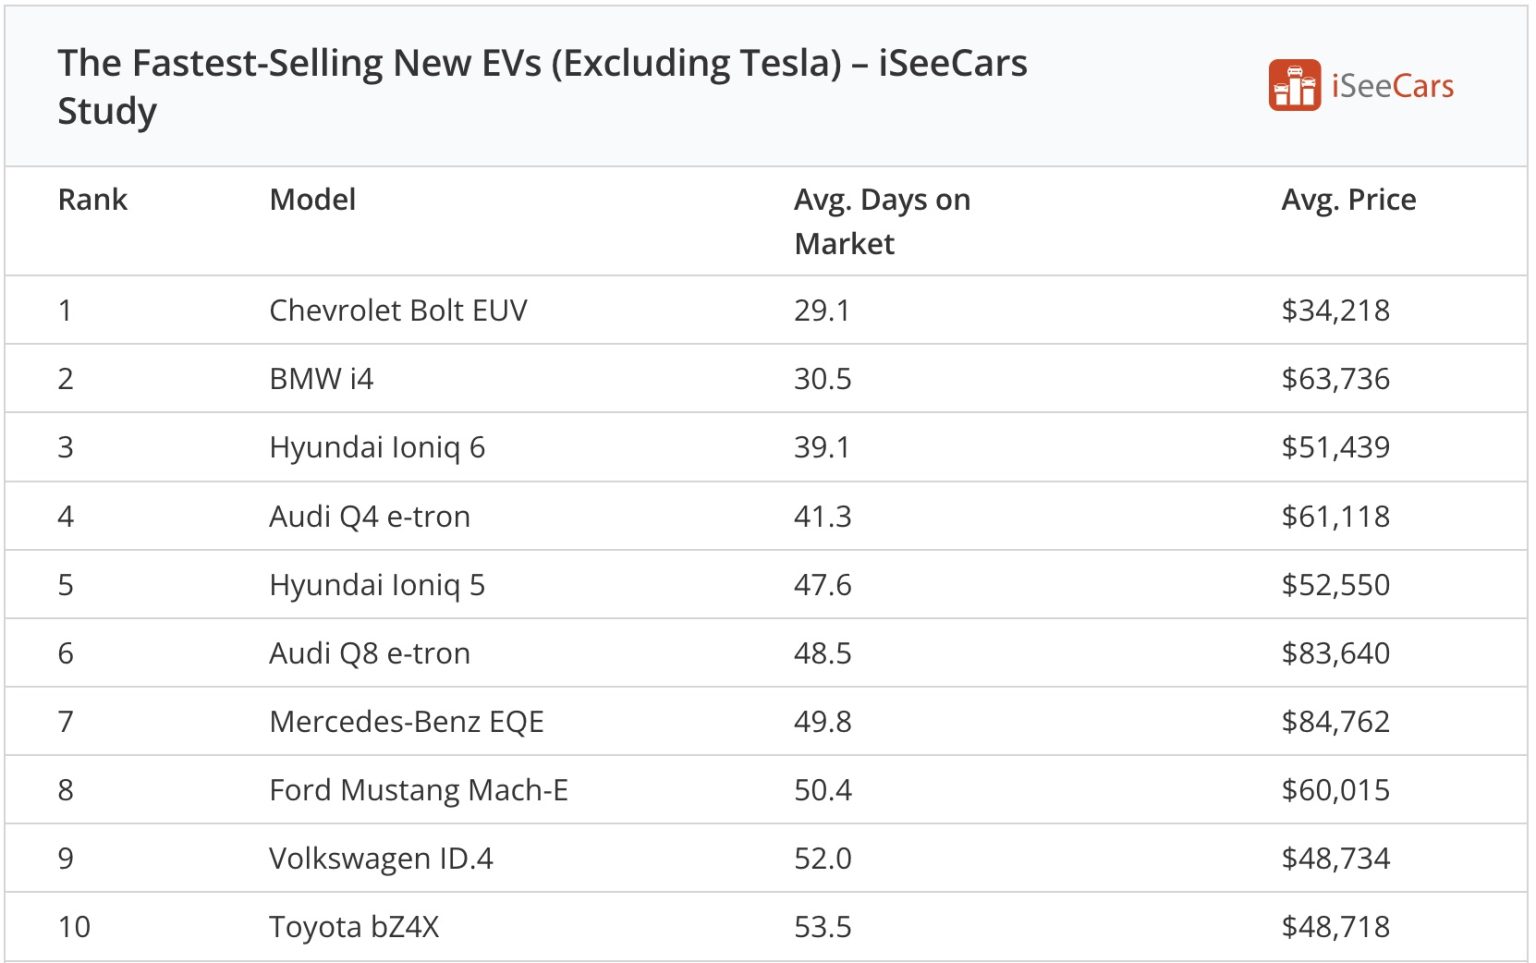Image resolution: width=1536 pixels, height=963 pixels.
Task: Click the iSeeCars brand name text
Action: 1392,86
